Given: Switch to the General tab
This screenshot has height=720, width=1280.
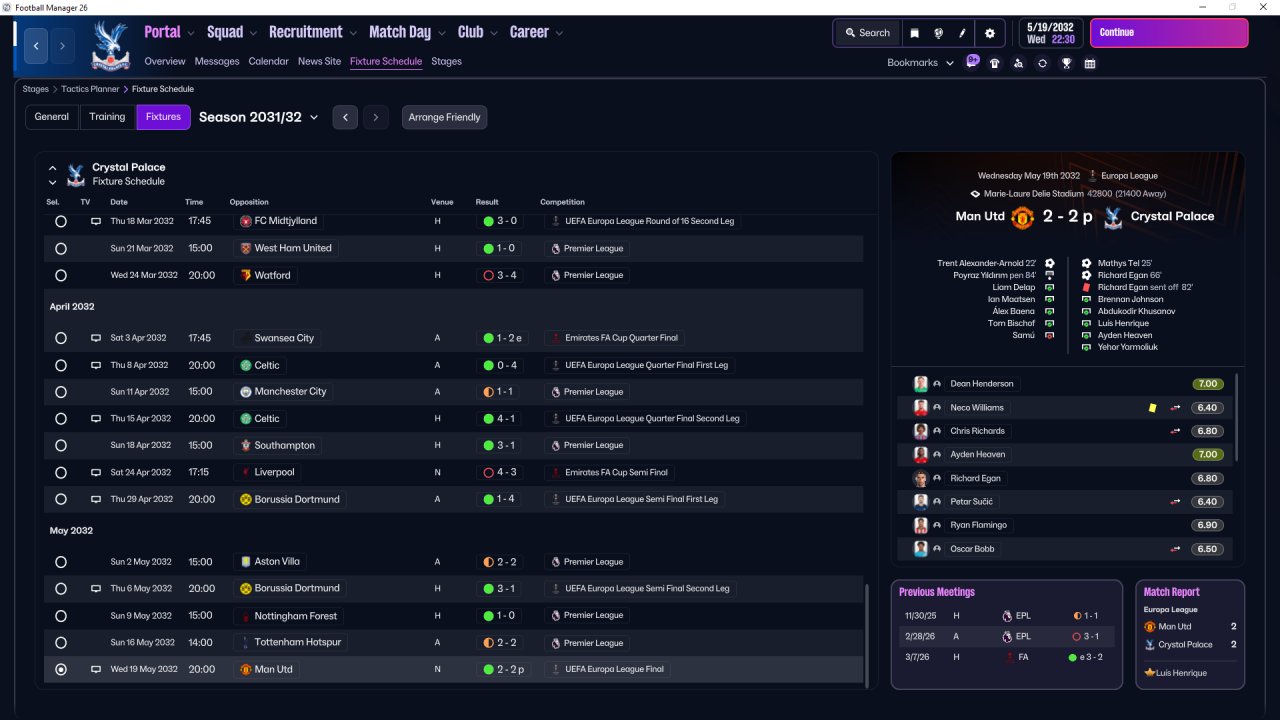Looking at the screenshot, I should [52, 117].
